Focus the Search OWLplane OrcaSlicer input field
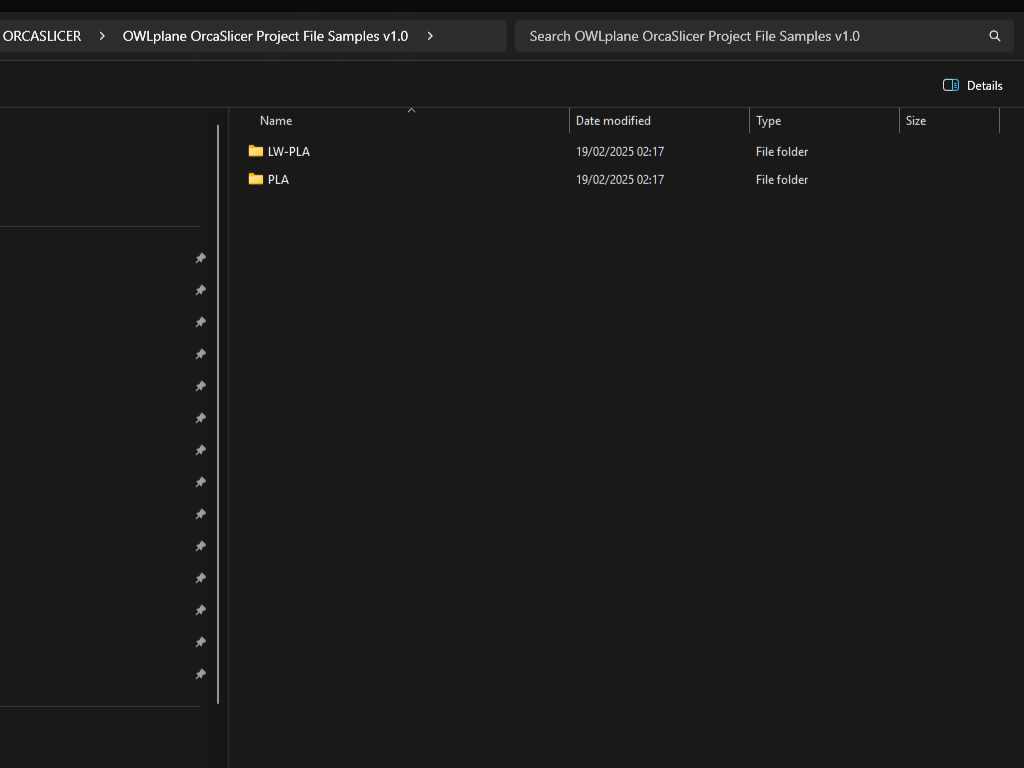Image resolution: width=1024 pixels, height=768 pixels. pos(750,36)
